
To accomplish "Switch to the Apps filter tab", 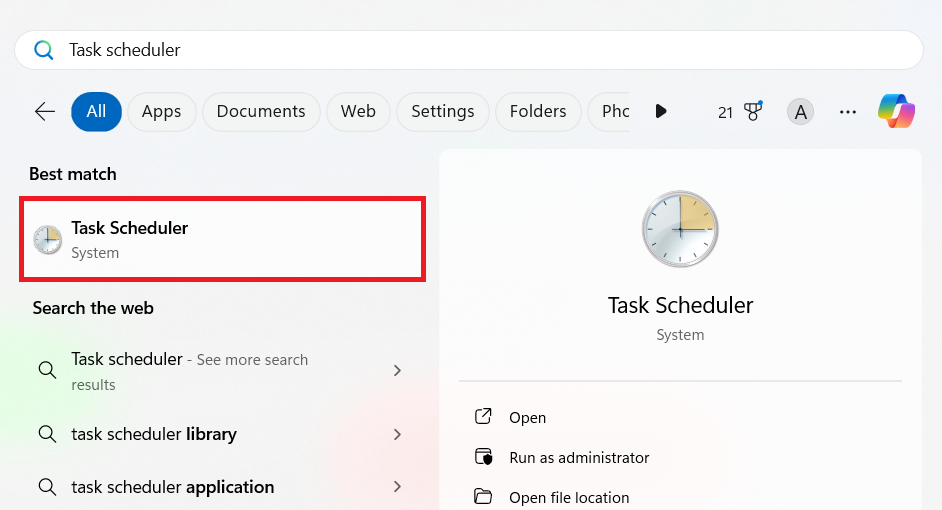I will 161,111.
